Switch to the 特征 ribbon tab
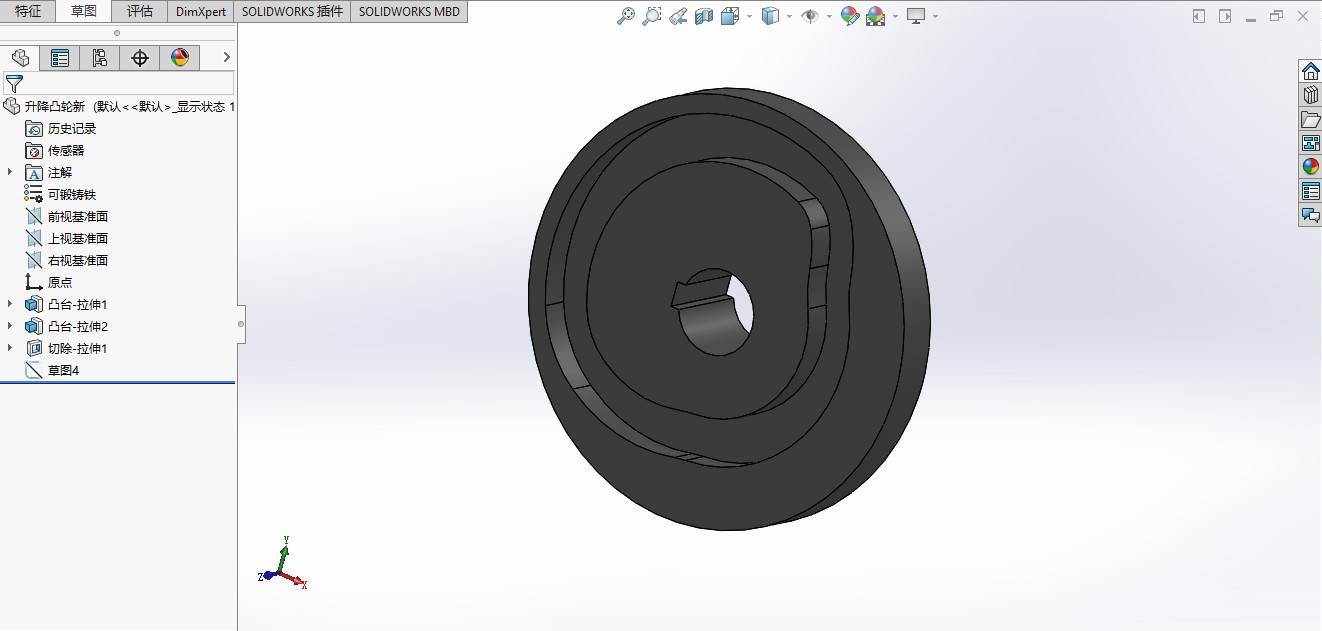 click(28, 12)
